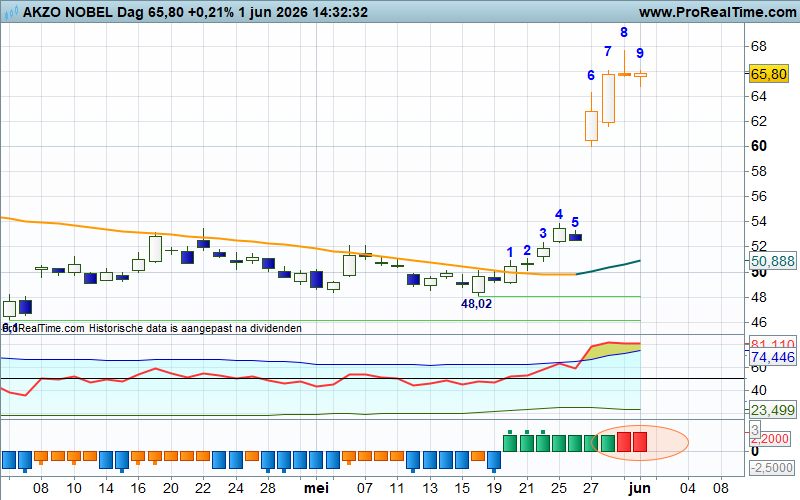This screenshot has width=800, height=500.
Task: Click the 'mei' month label on date axis
Action: click(x=316, y=488)
